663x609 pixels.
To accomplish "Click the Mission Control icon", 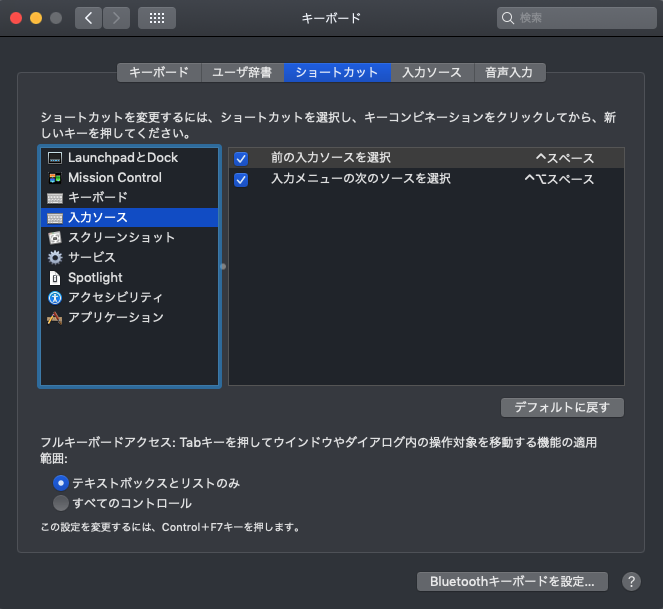I will click(55, 178).
